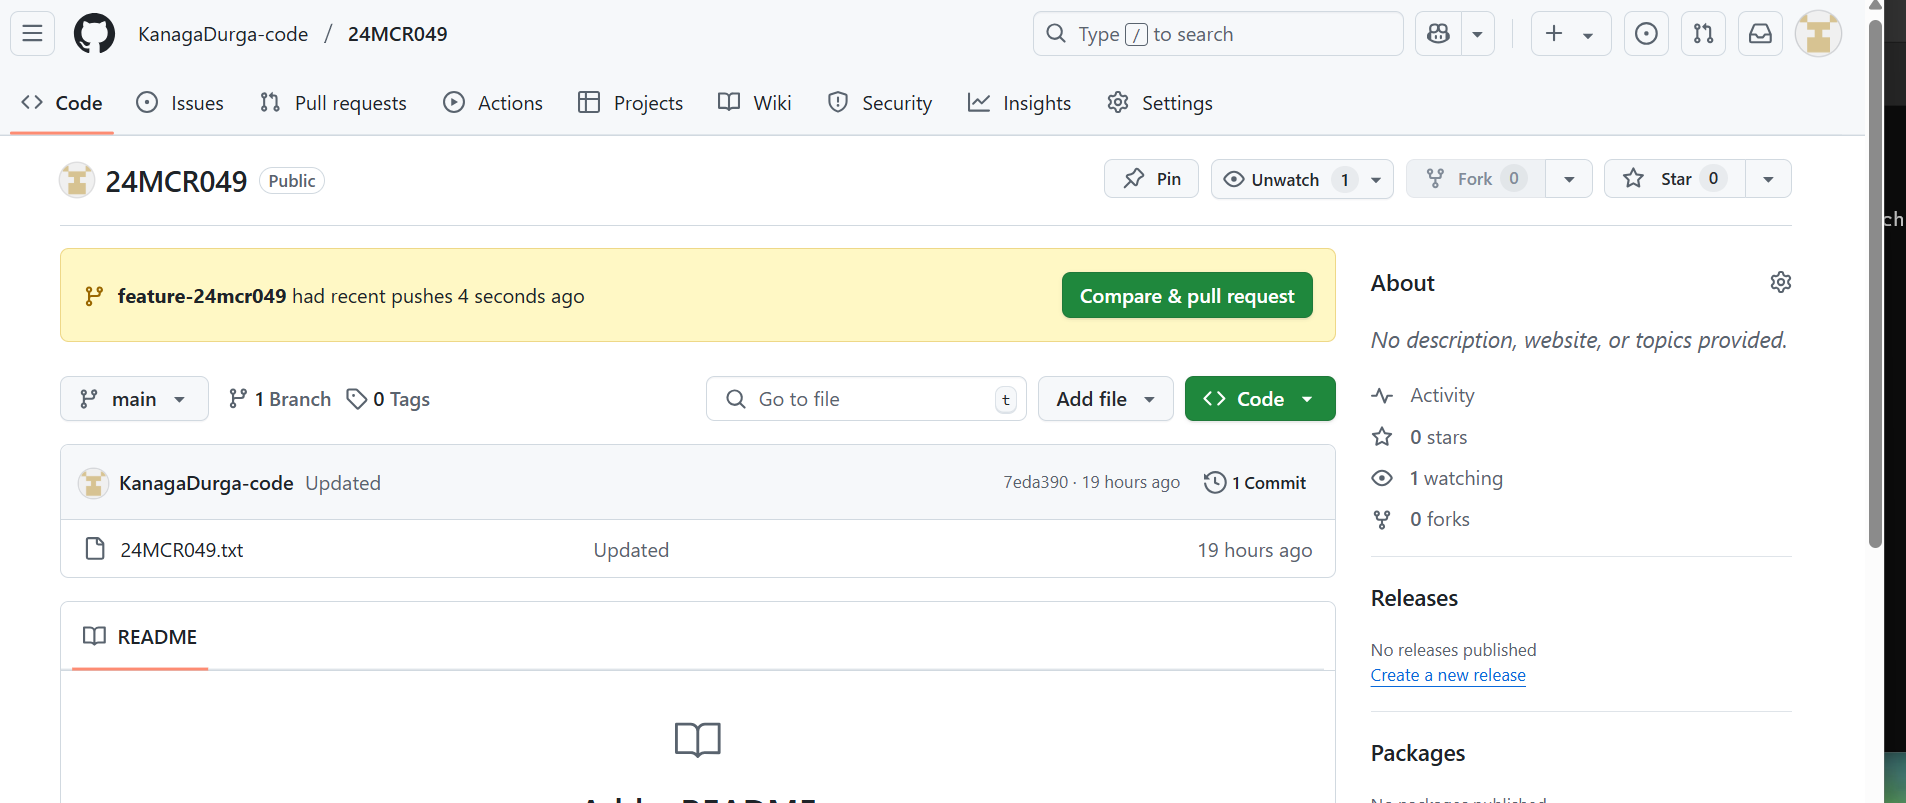The width and height of the screenshot is (1906, 803).
Task: View the 0 stars link
Action: point(1420,437)
